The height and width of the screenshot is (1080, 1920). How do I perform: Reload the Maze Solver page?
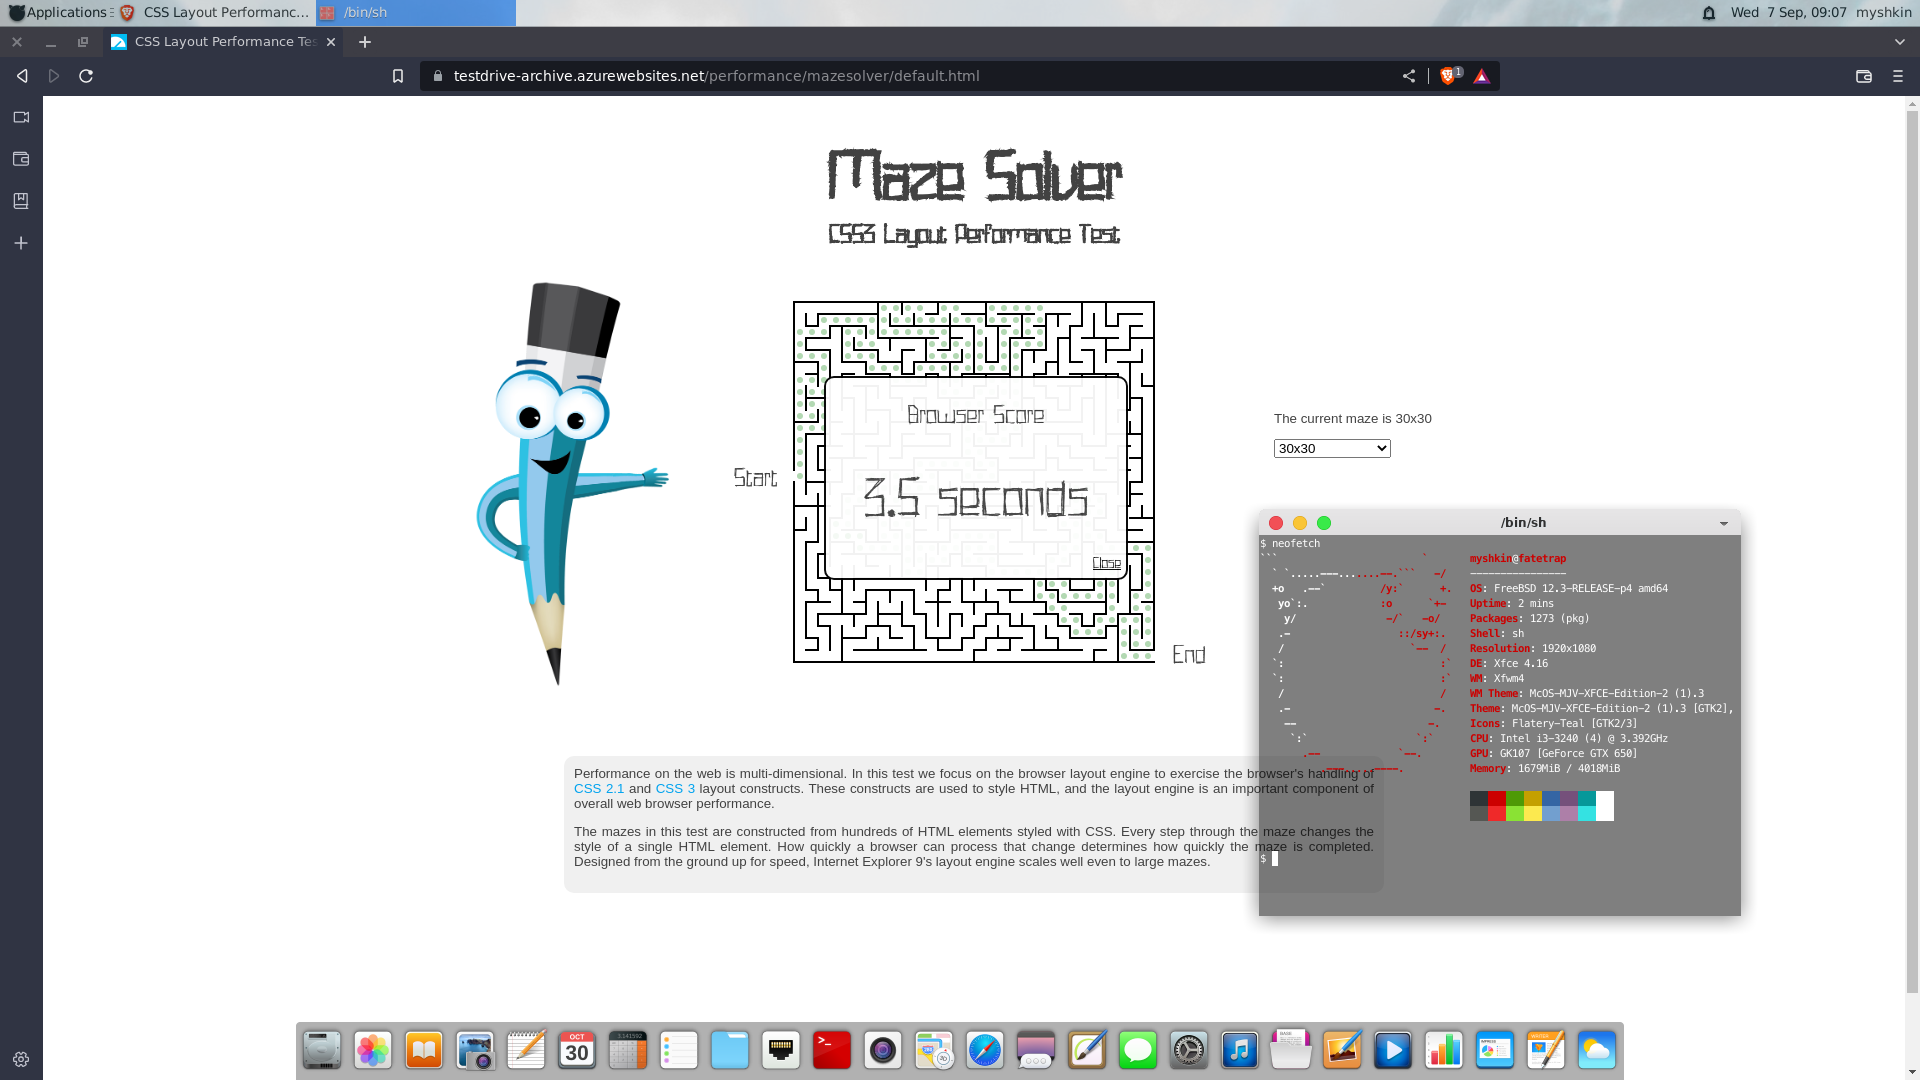(86, 76)
